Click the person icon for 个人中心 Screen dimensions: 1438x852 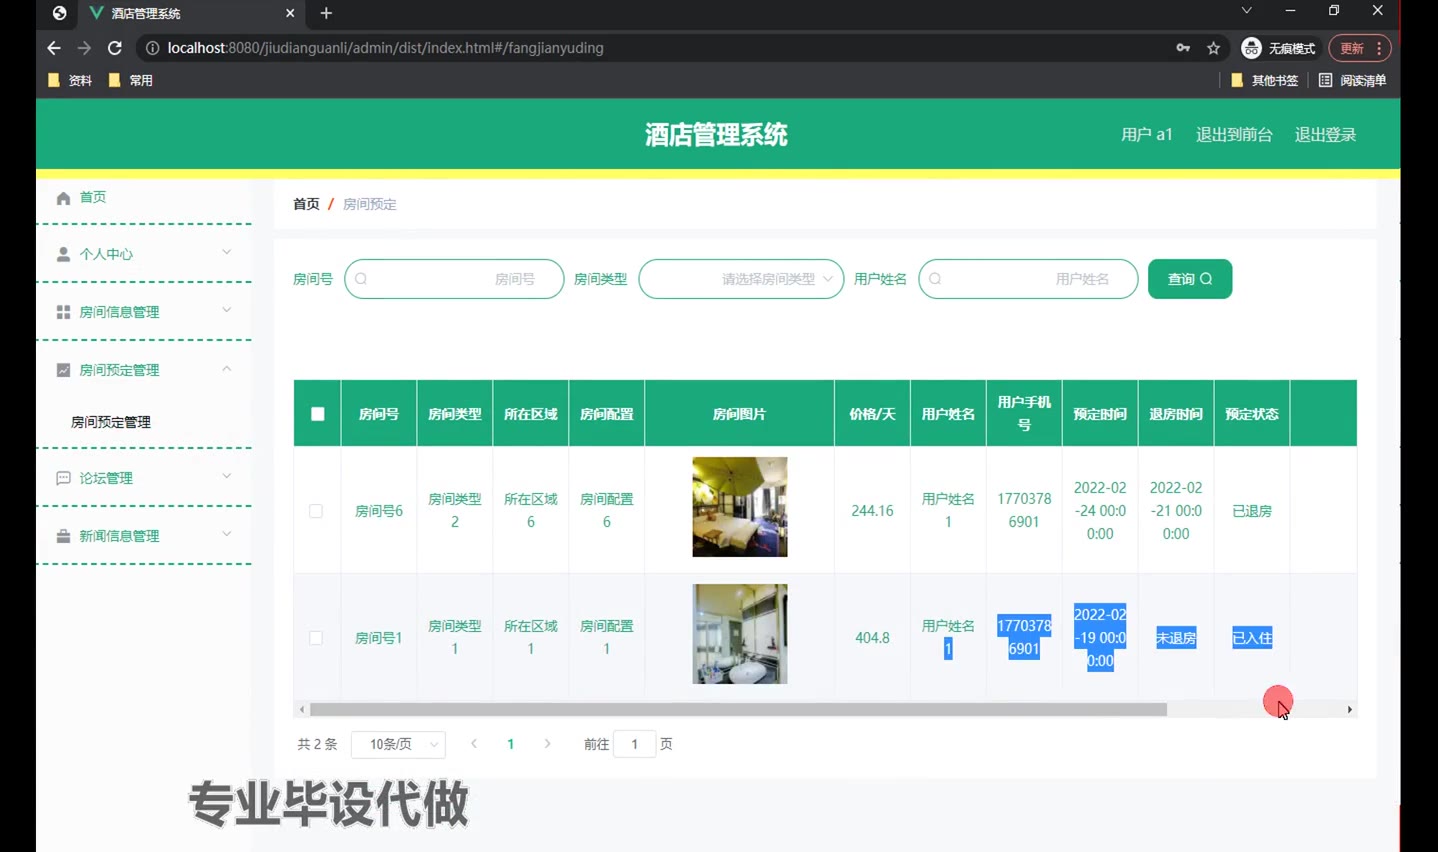click(63, 254)
